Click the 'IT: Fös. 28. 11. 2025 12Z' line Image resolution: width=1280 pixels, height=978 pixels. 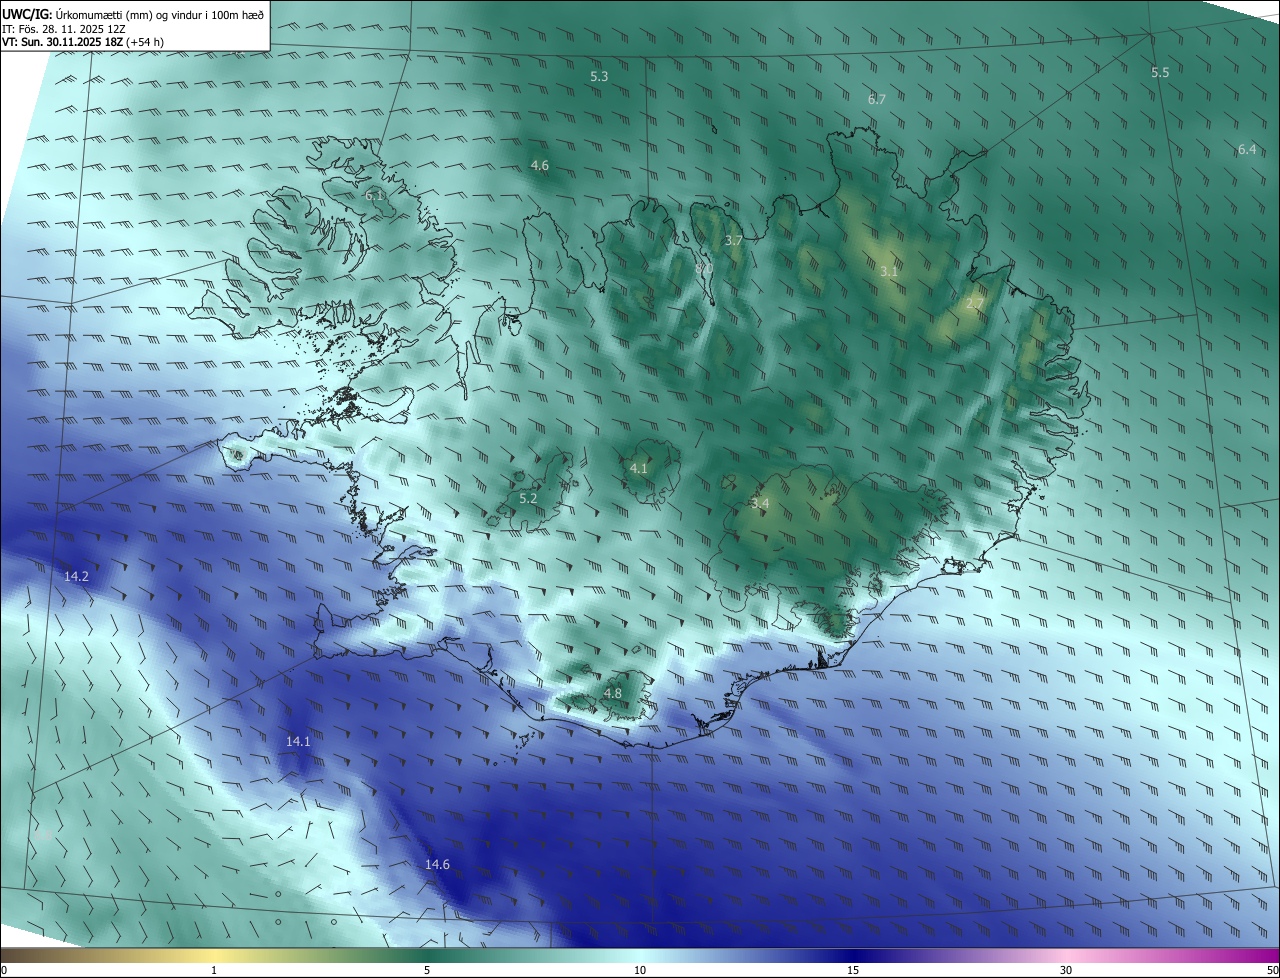click(64, 29)
